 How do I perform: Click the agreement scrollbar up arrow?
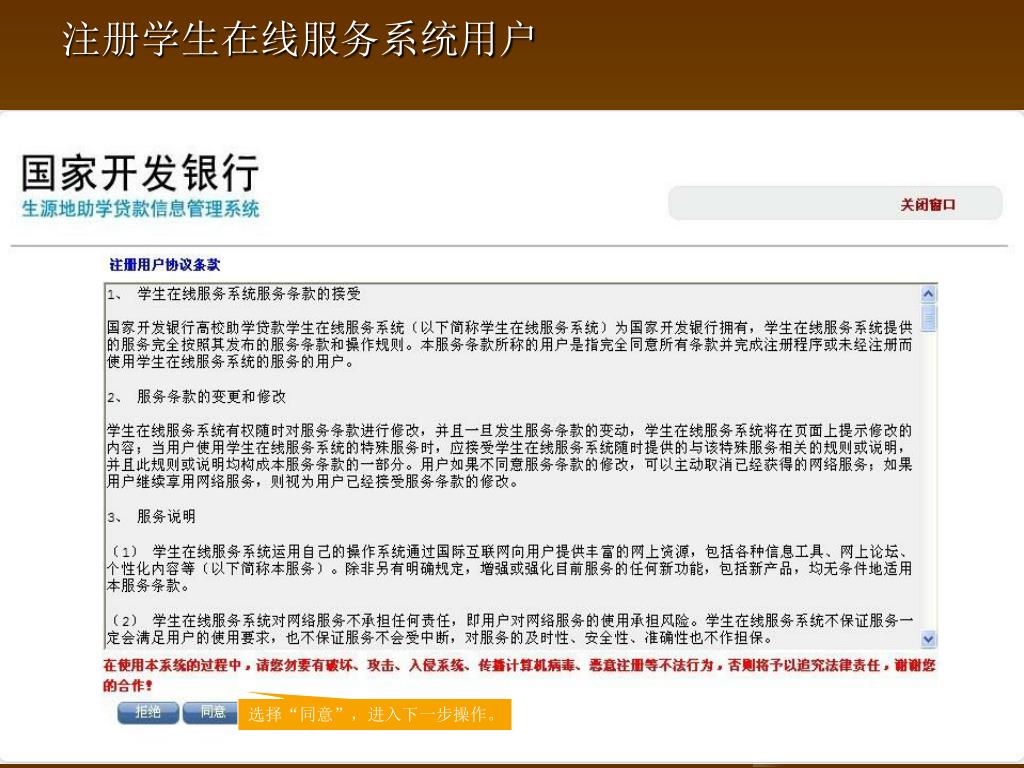pos(928,294)
